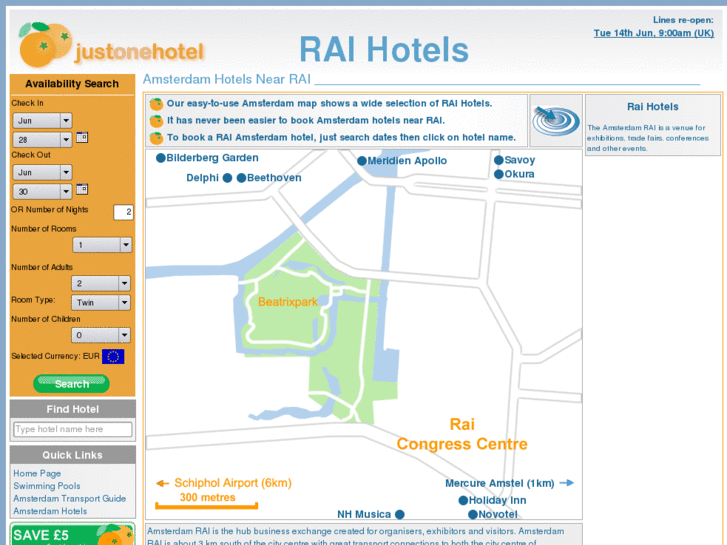Click the Number of Nights input field

click(123, 212)
